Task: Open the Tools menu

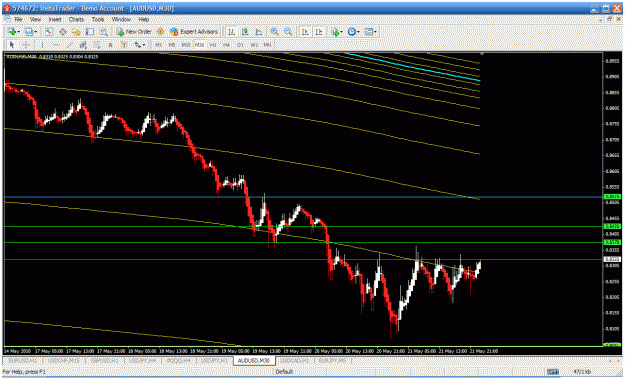Action: coord(98,19)
